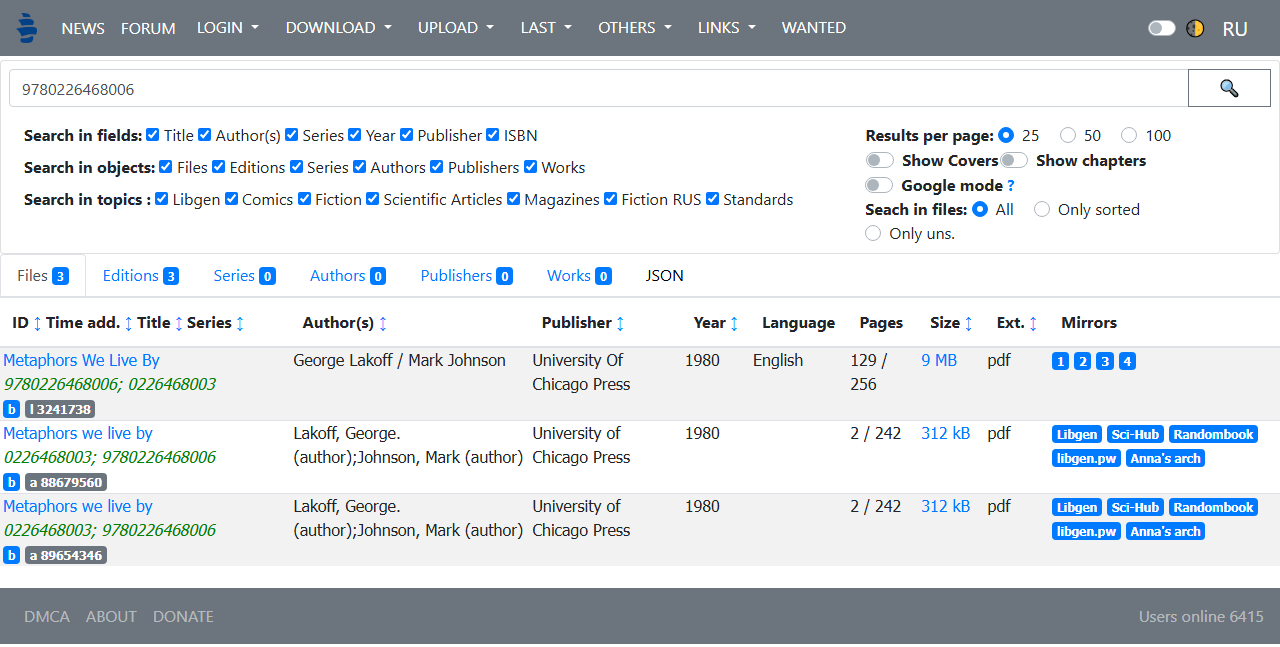
Task: Switch to the Editions tab
Action: [x=141, y=276]
